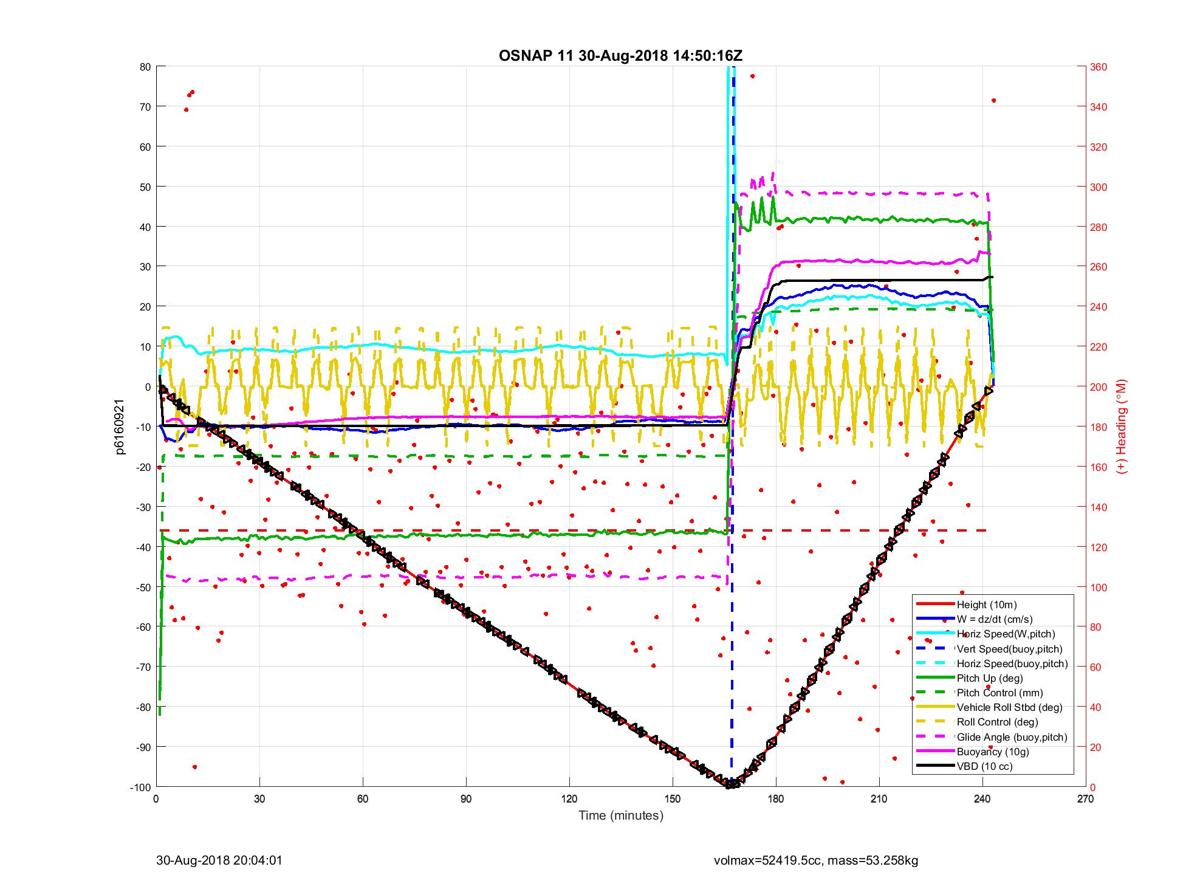Image resolution: width=1200 pixels, height=885 pixels.
Task: Click 'Horiz Speed(W,pitch)' in the legend
Action: click(1005, 634)
